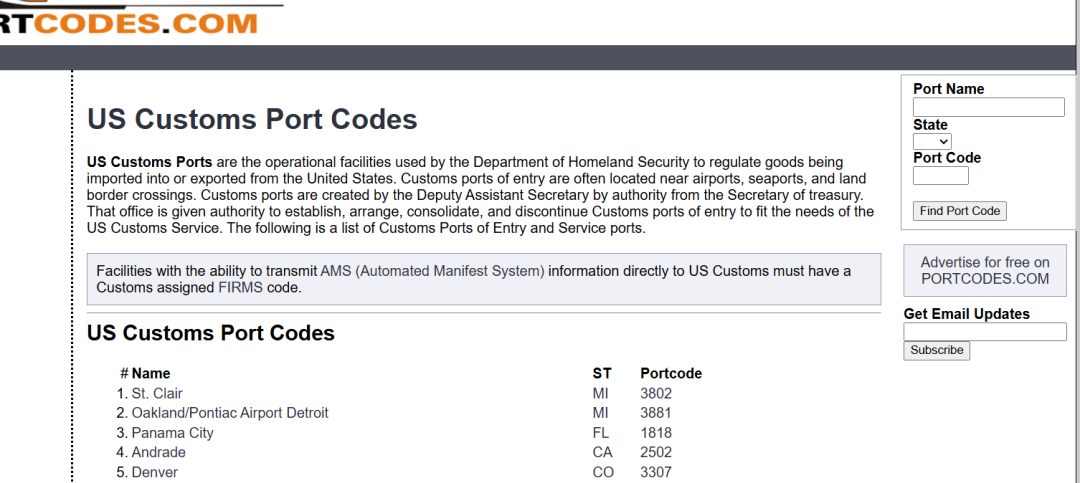Screen dimensions: 1080x483
Task: Click the MI state cell for St. Clair
Action: click(x=601, y=393)
